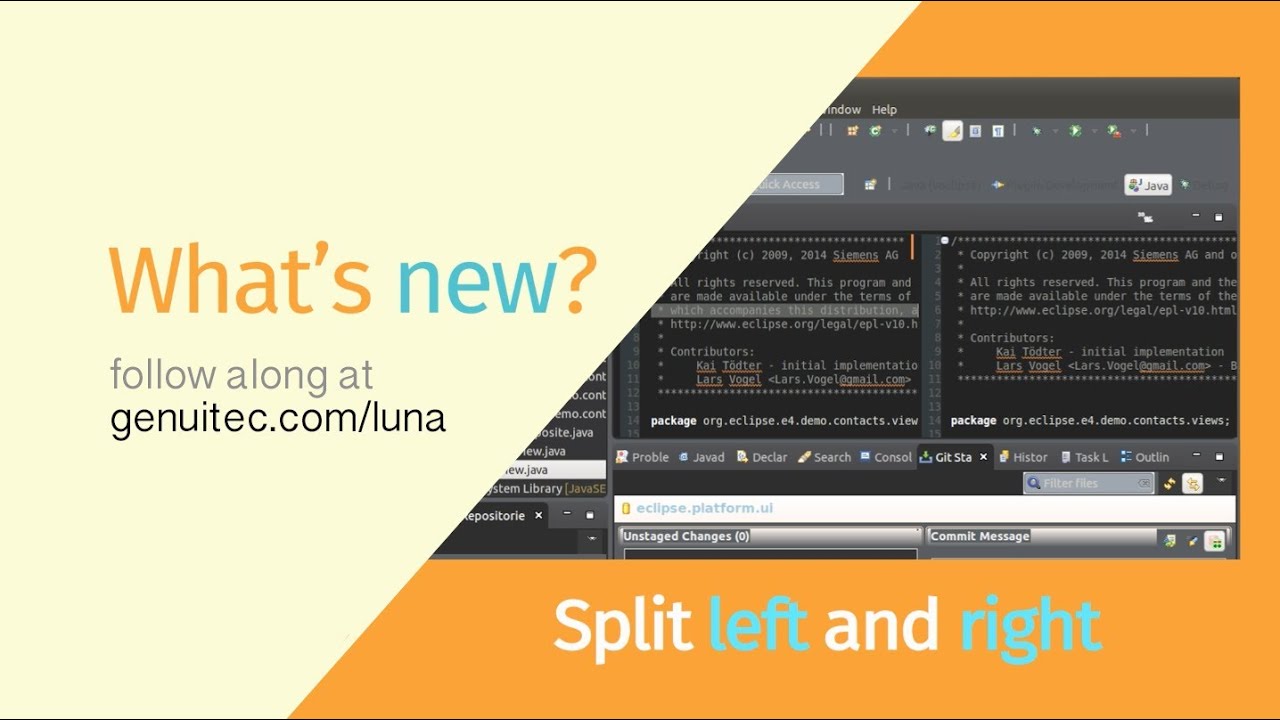Click the package declaration in right editor pane

click(x=1090, y=421)
